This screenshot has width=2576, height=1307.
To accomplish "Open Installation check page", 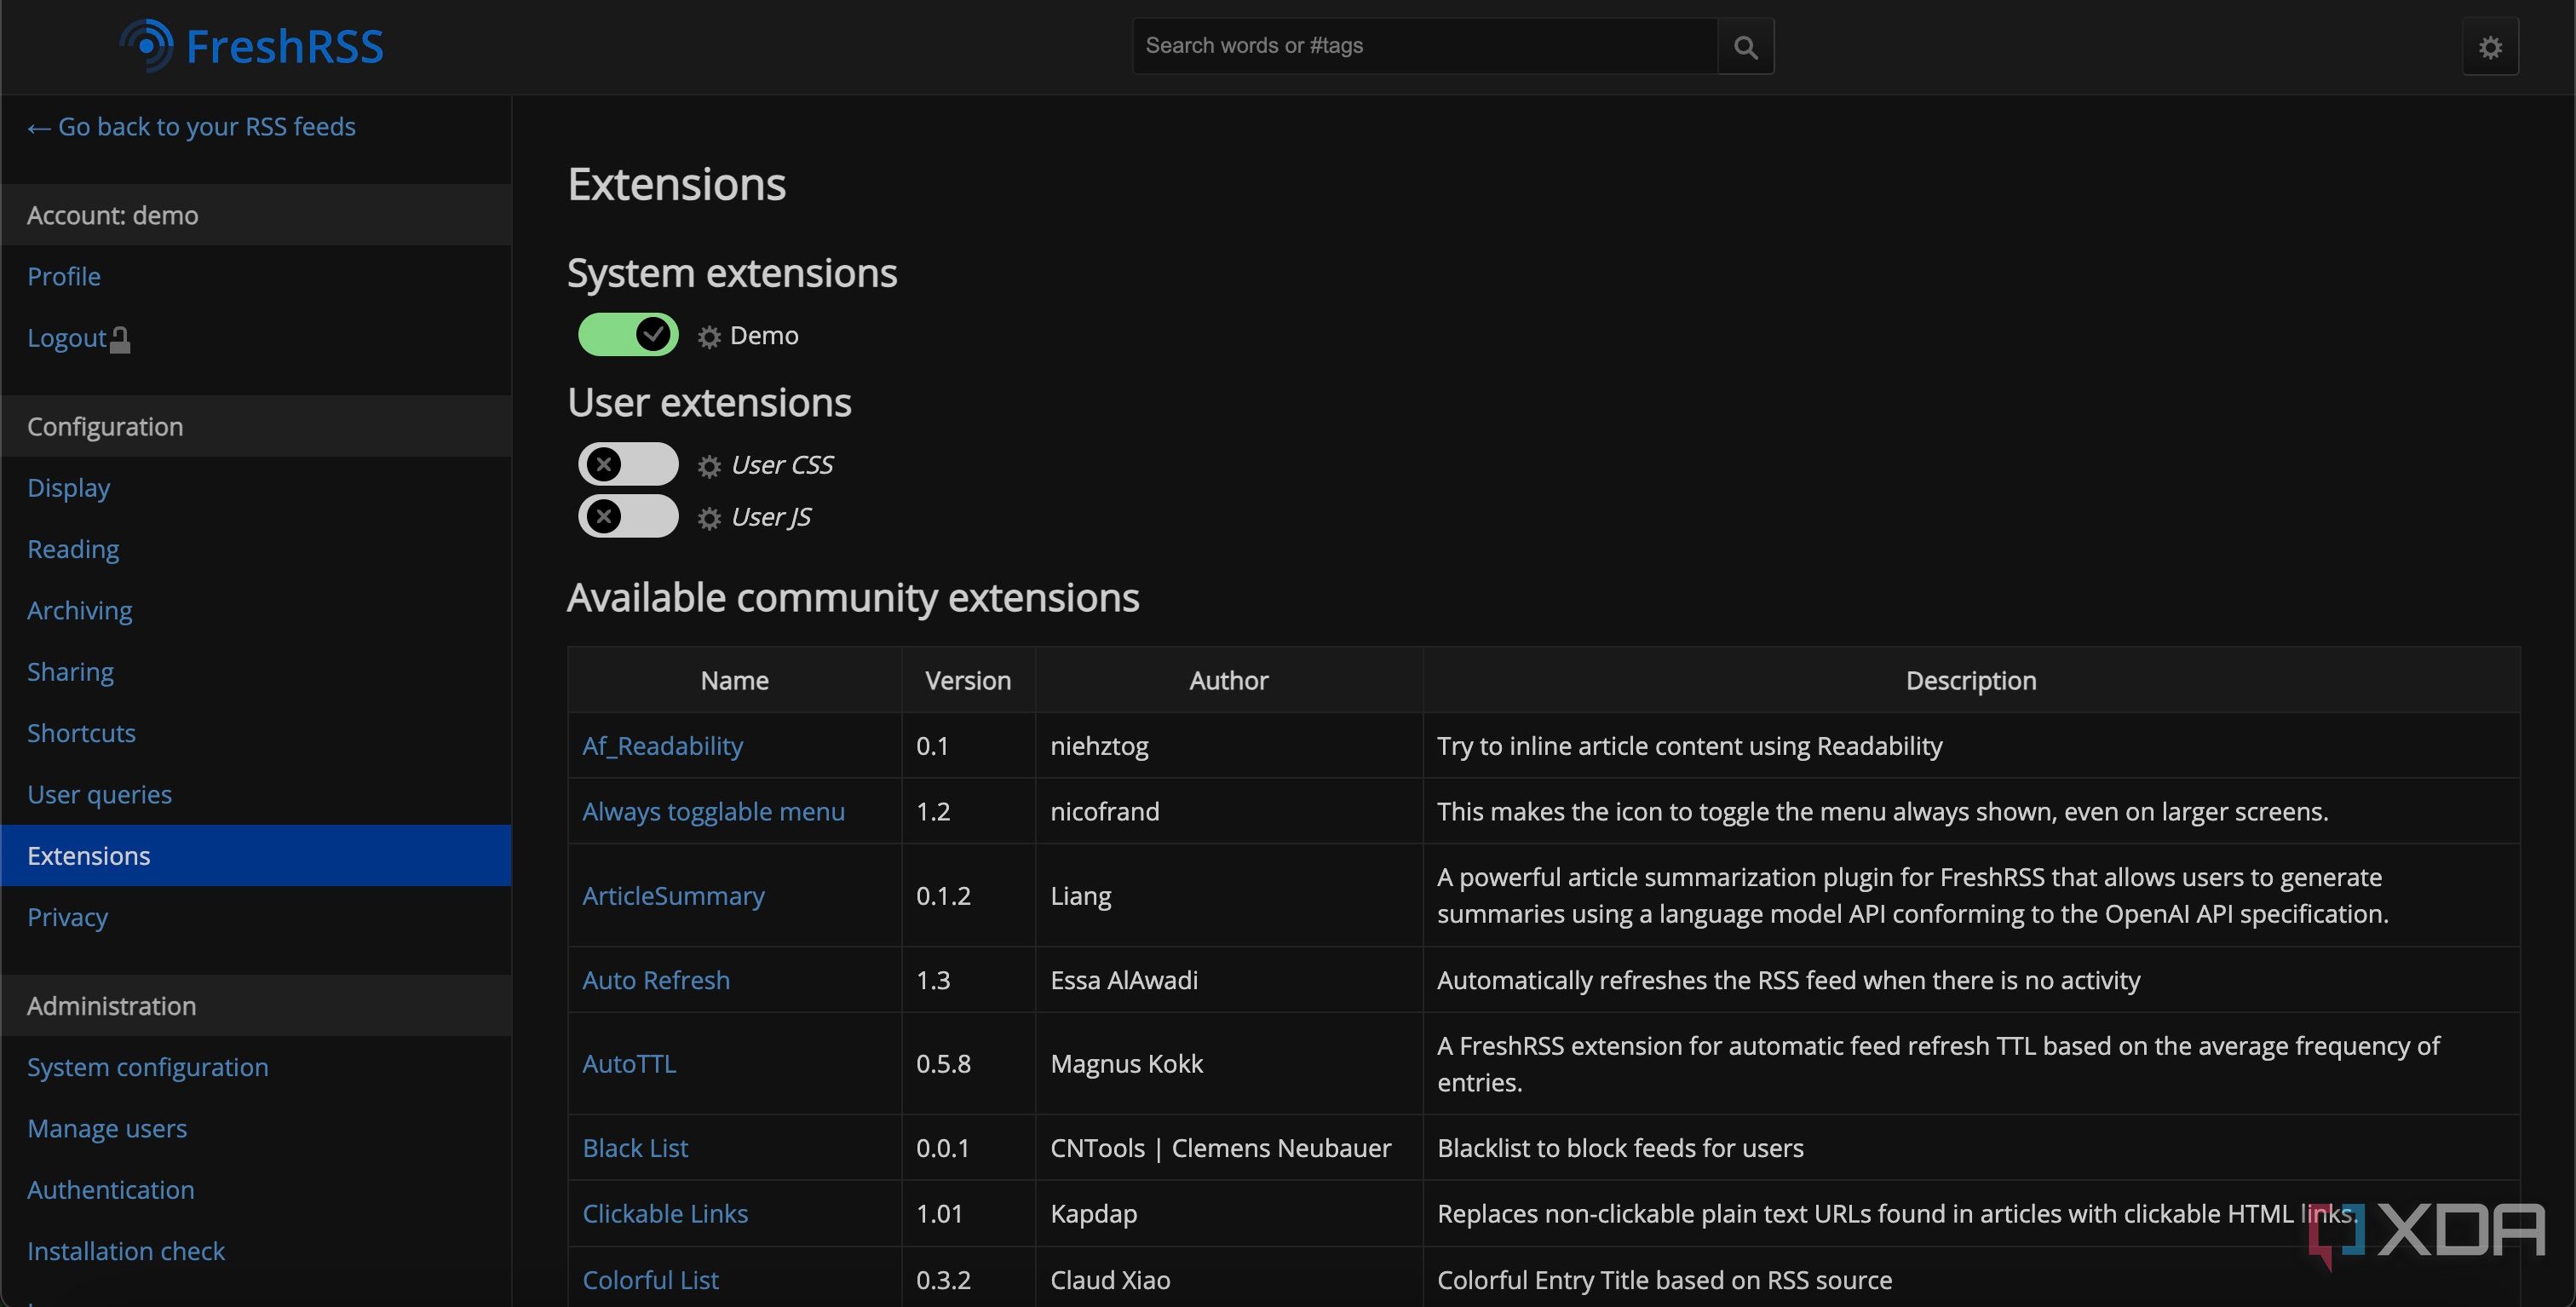I will [x=125, y=1251].
